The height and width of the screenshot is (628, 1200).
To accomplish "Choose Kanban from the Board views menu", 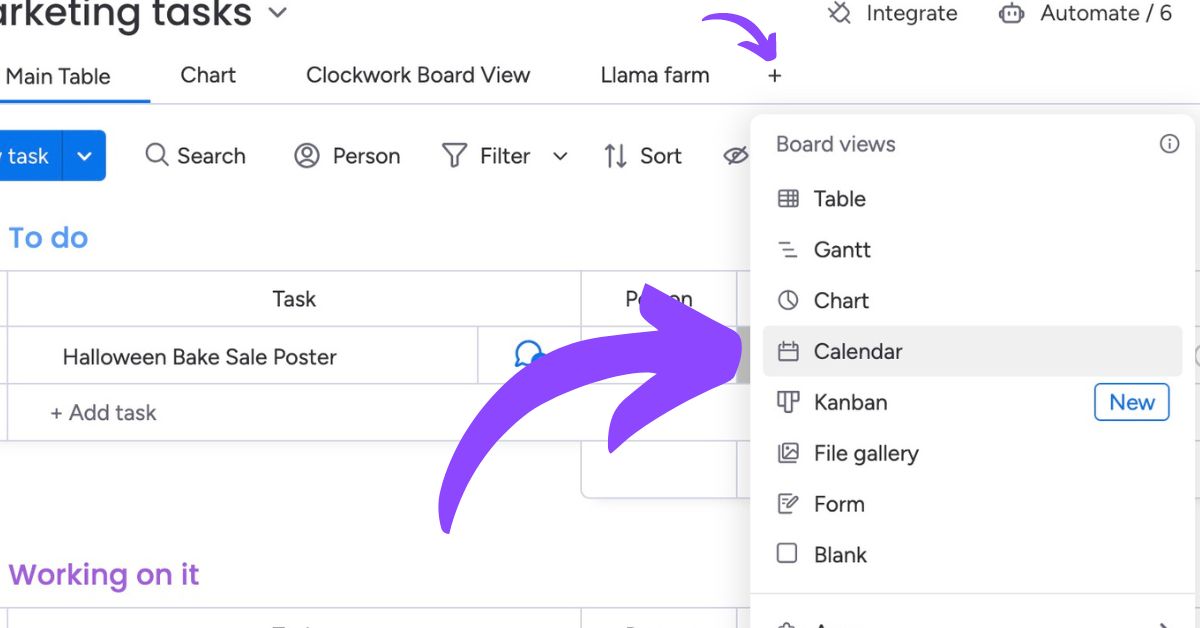I will pos(851,402).
